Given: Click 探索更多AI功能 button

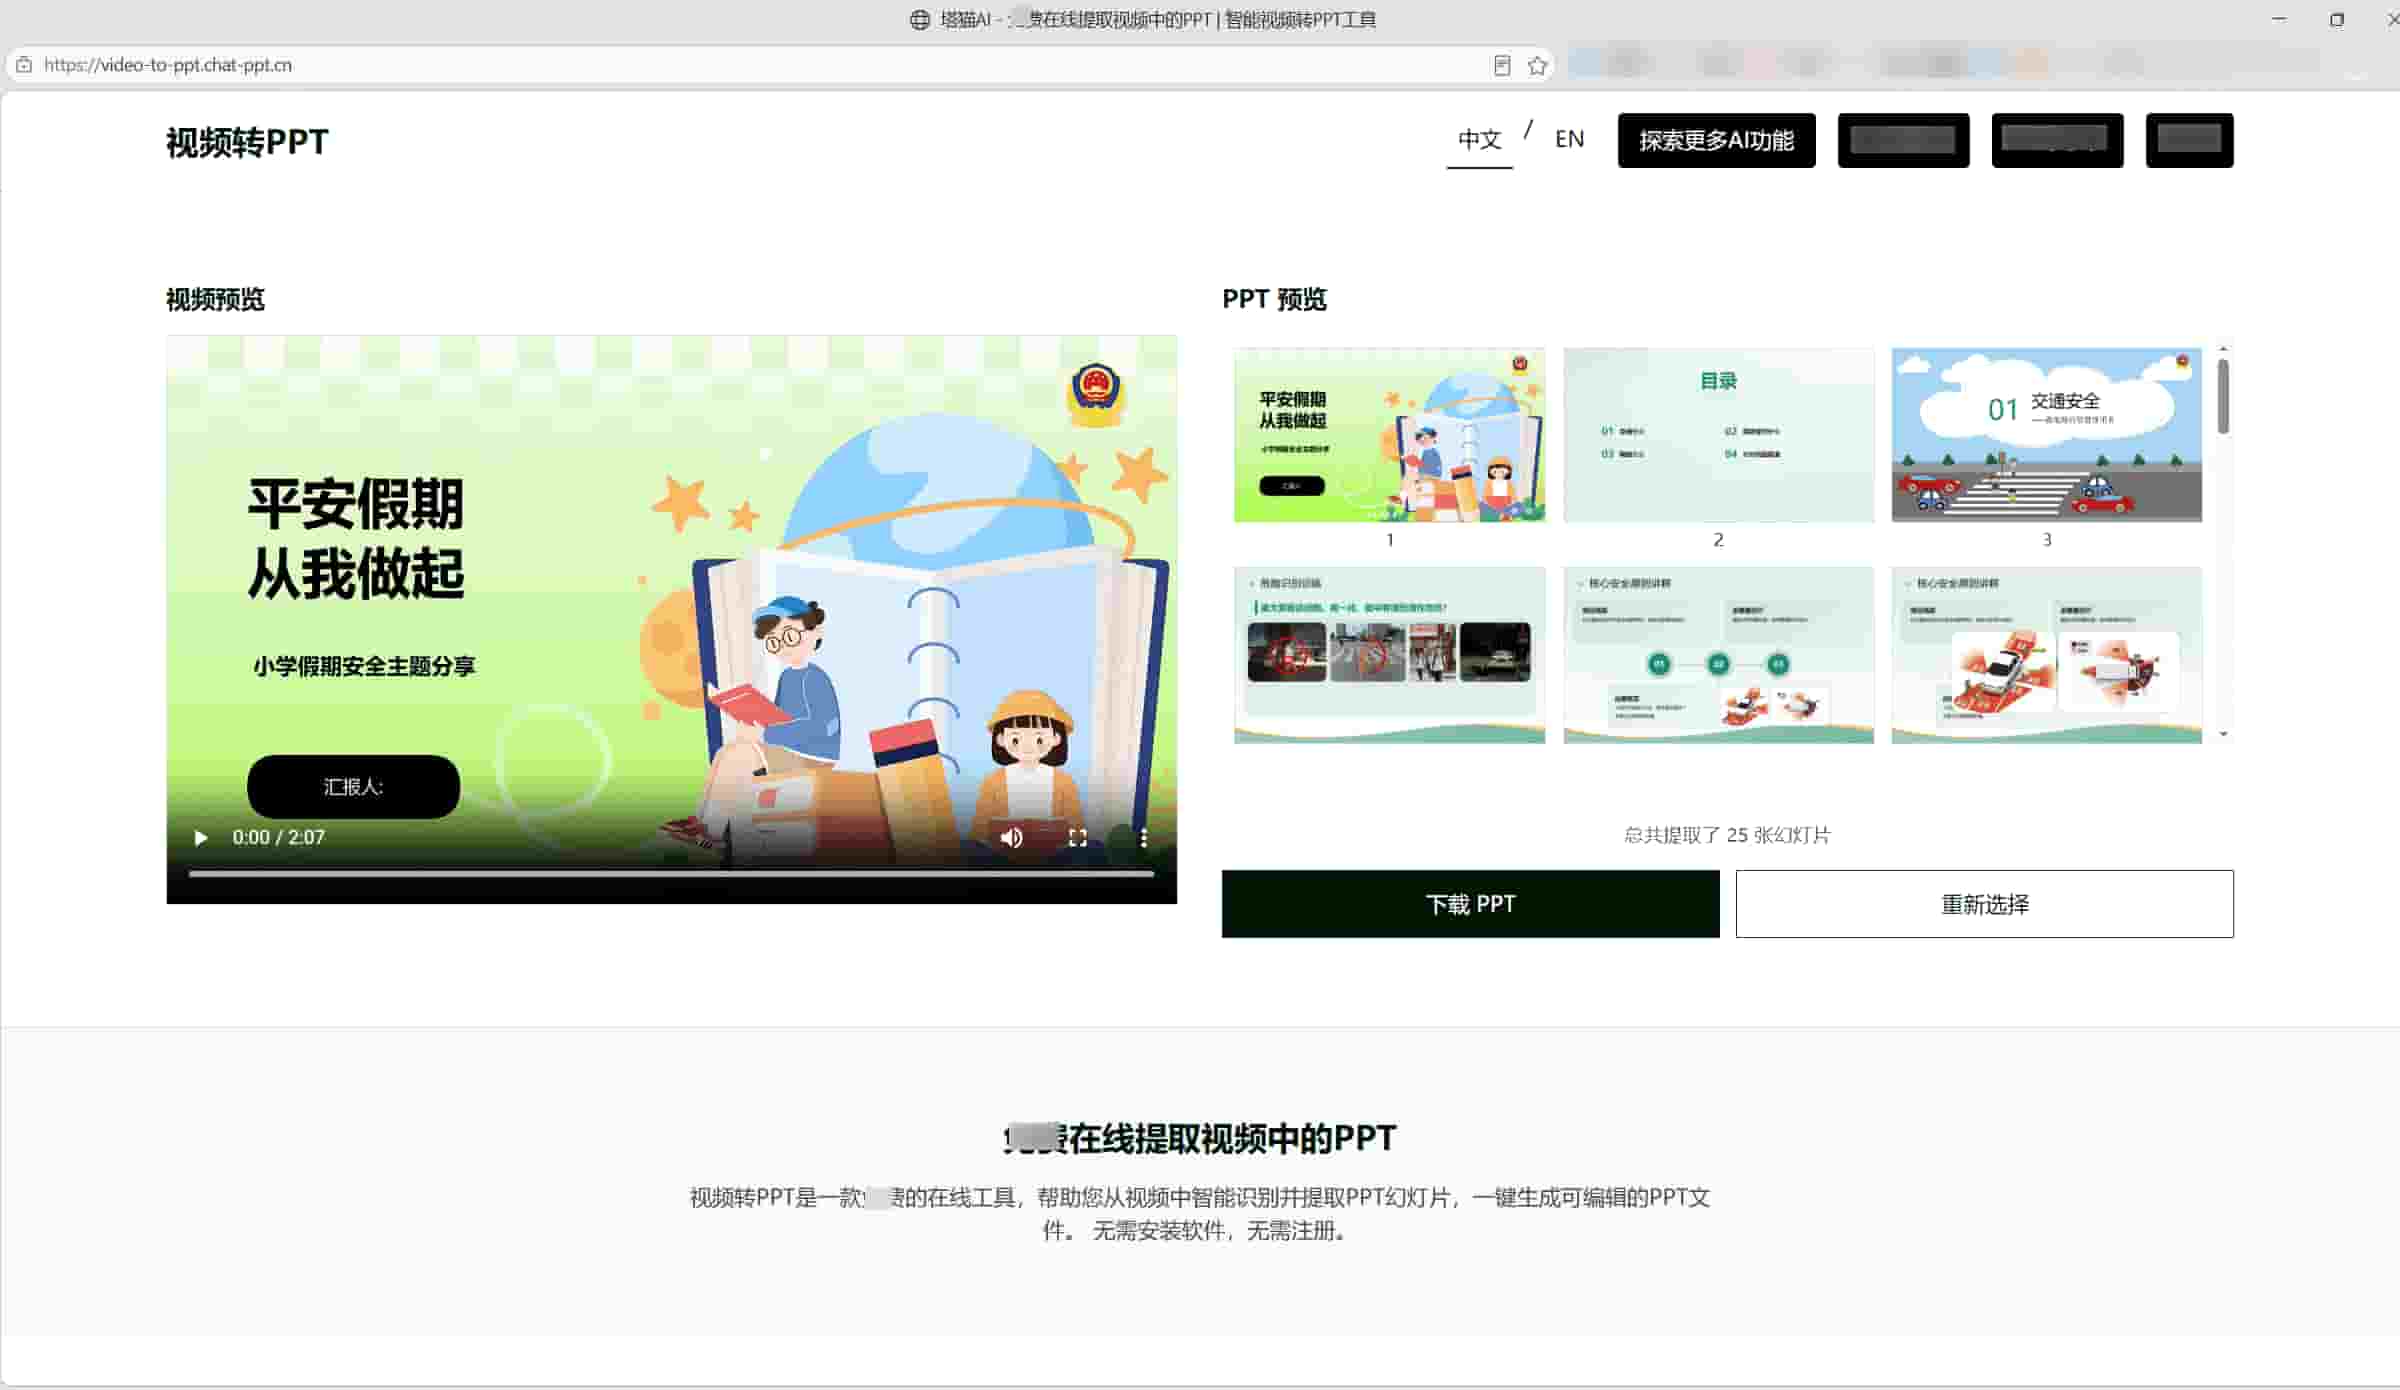Looking at the screenshot, I should point(1716,140).
